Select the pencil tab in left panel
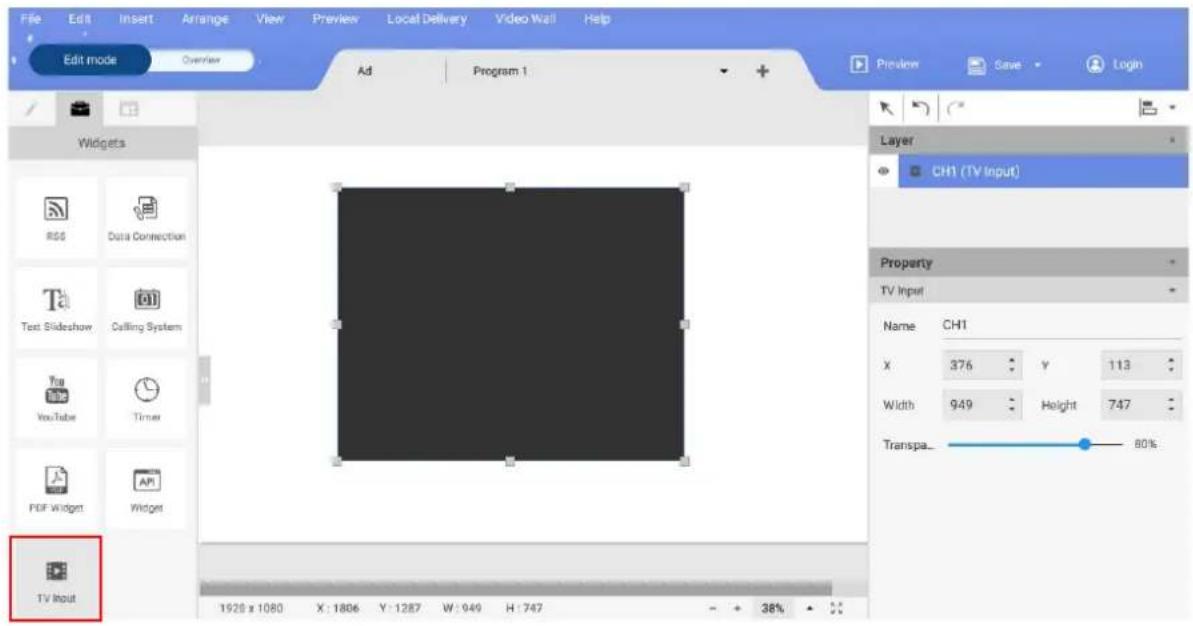 (32, 110)
